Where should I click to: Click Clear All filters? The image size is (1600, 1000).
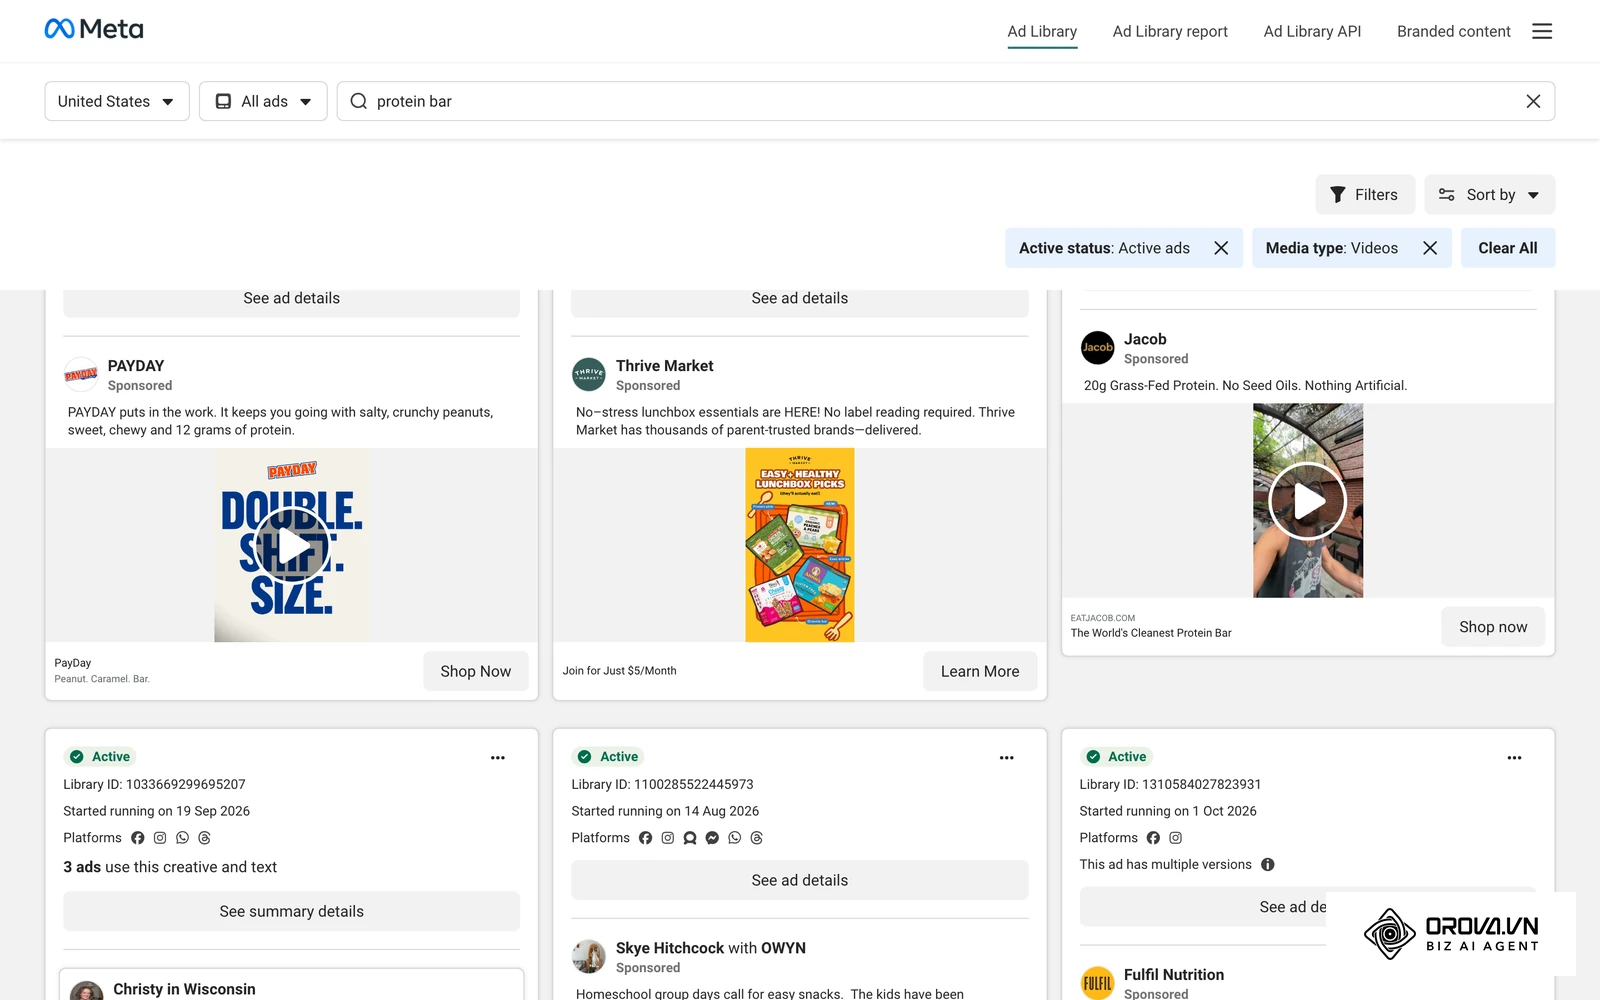point(1508,248)
